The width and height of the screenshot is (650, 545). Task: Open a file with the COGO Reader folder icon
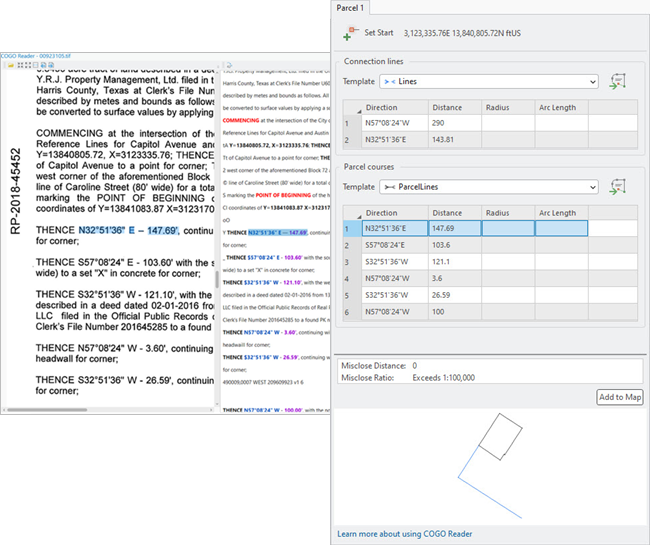pos(10,65)
